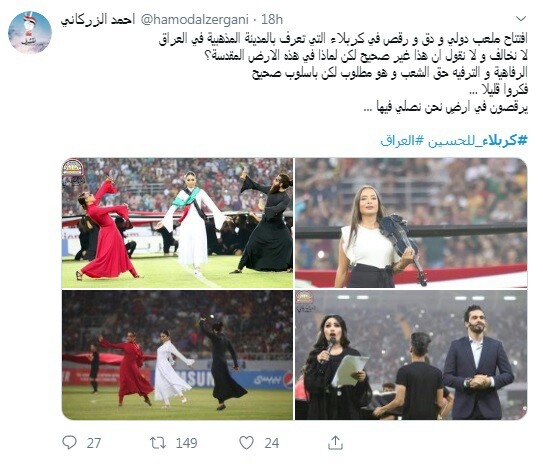Open the photo of the woman singing with a microphone
This screenshot has height=466, width=543.
(x=411, y=355)
